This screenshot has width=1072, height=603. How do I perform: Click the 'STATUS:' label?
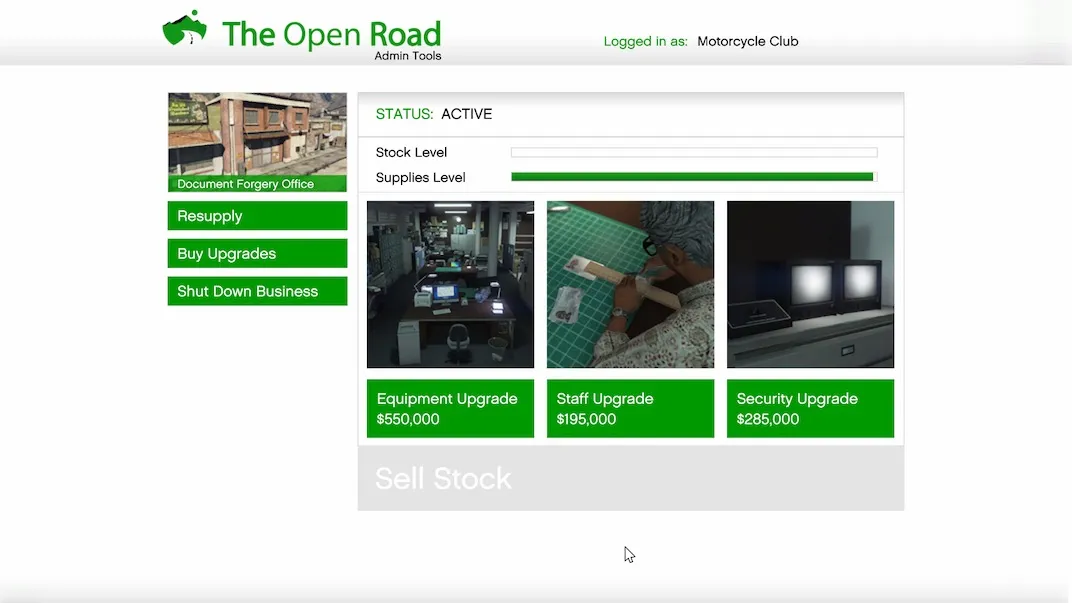[x=404, y=114]
